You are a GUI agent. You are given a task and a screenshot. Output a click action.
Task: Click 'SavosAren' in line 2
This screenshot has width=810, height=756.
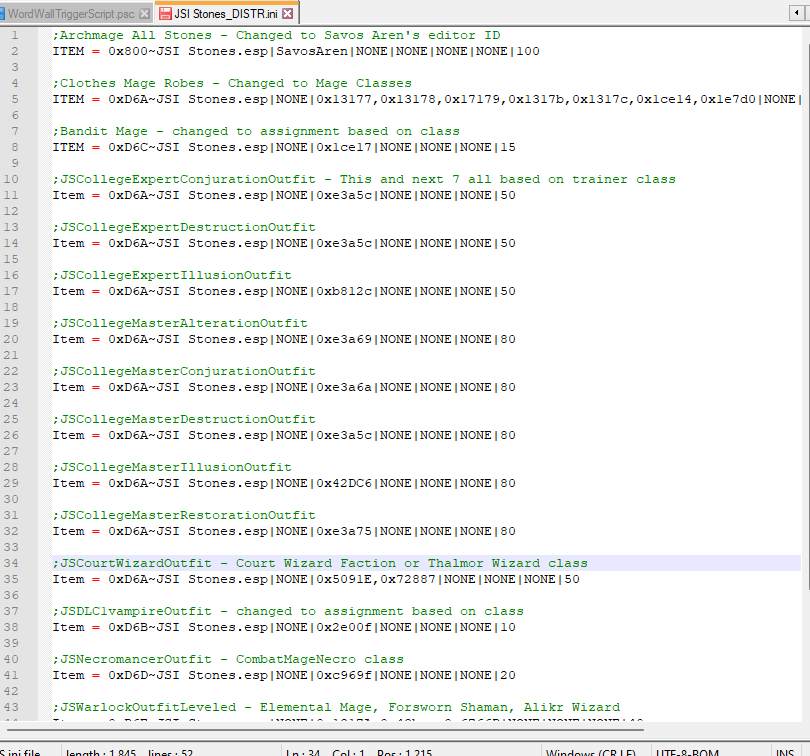pos(312,51)
